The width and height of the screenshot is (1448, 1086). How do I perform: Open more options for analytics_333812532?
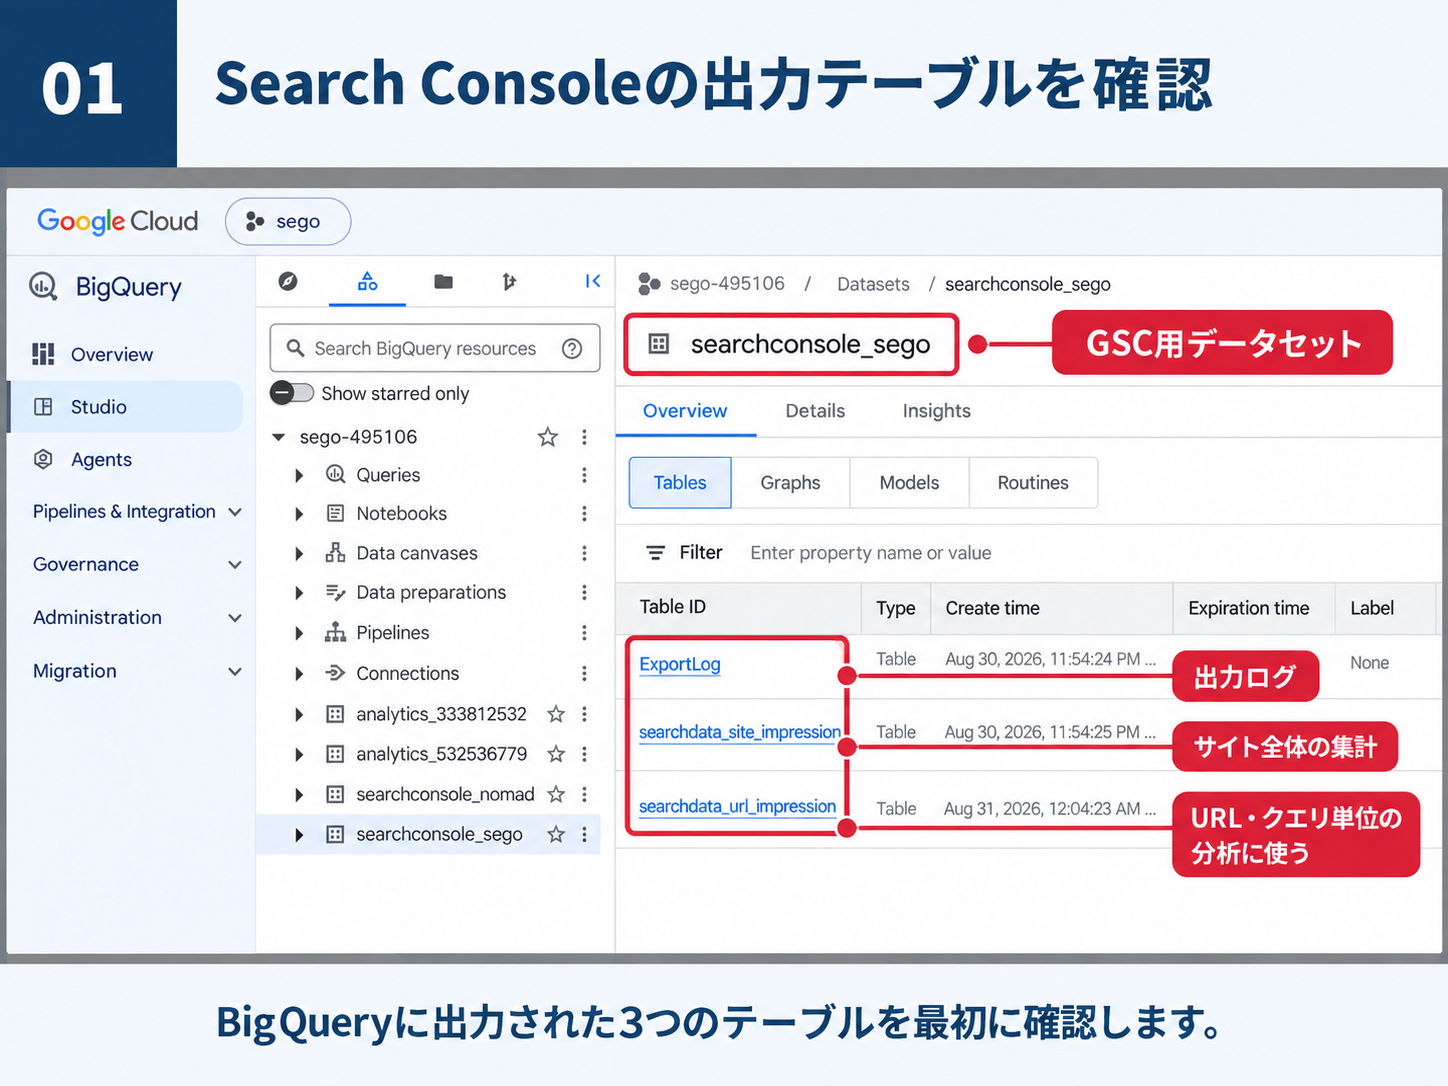(584, 714)
